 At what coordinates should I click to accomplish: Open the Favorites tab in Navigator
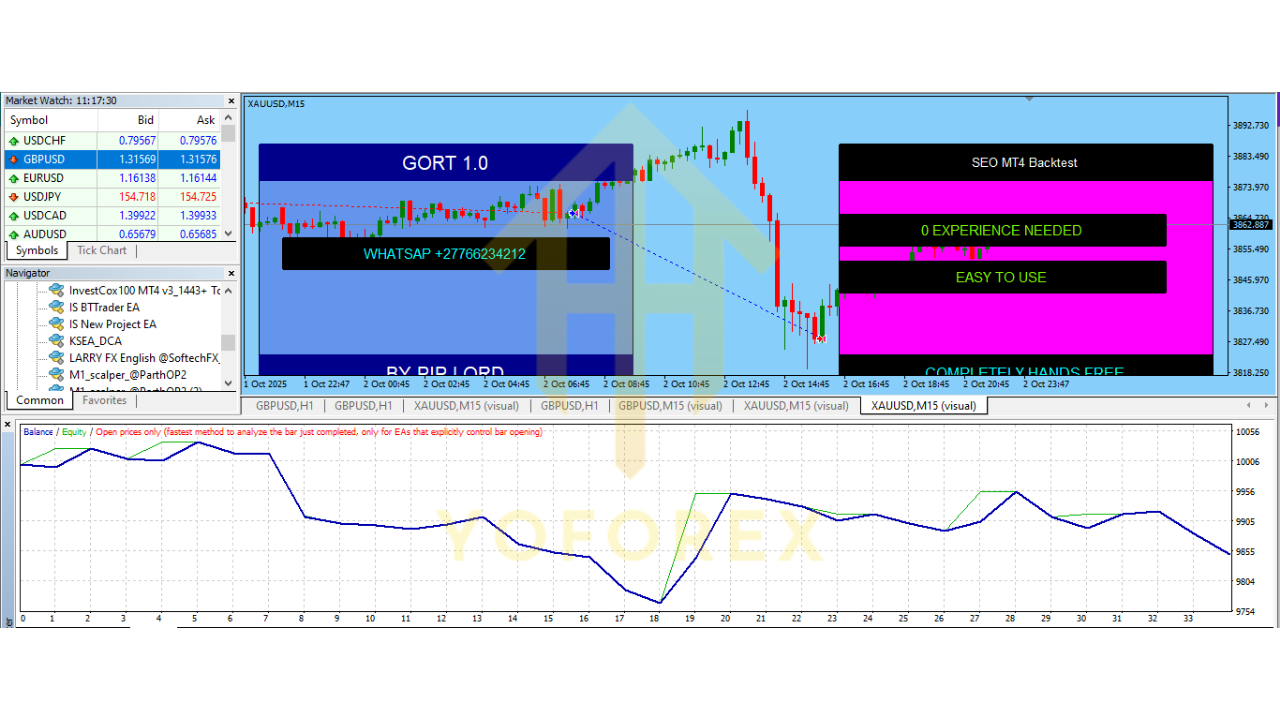pyautogui.click(x=104, y=400)
